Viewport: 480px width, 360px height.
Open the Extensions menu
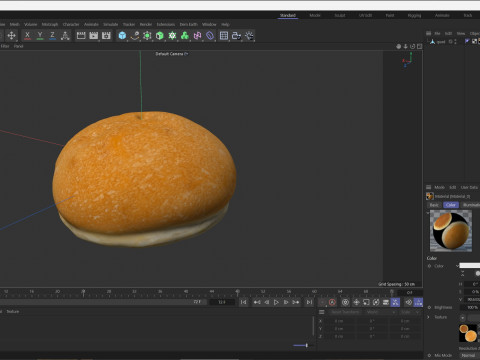pyautogui.click(x=166, y=24)
